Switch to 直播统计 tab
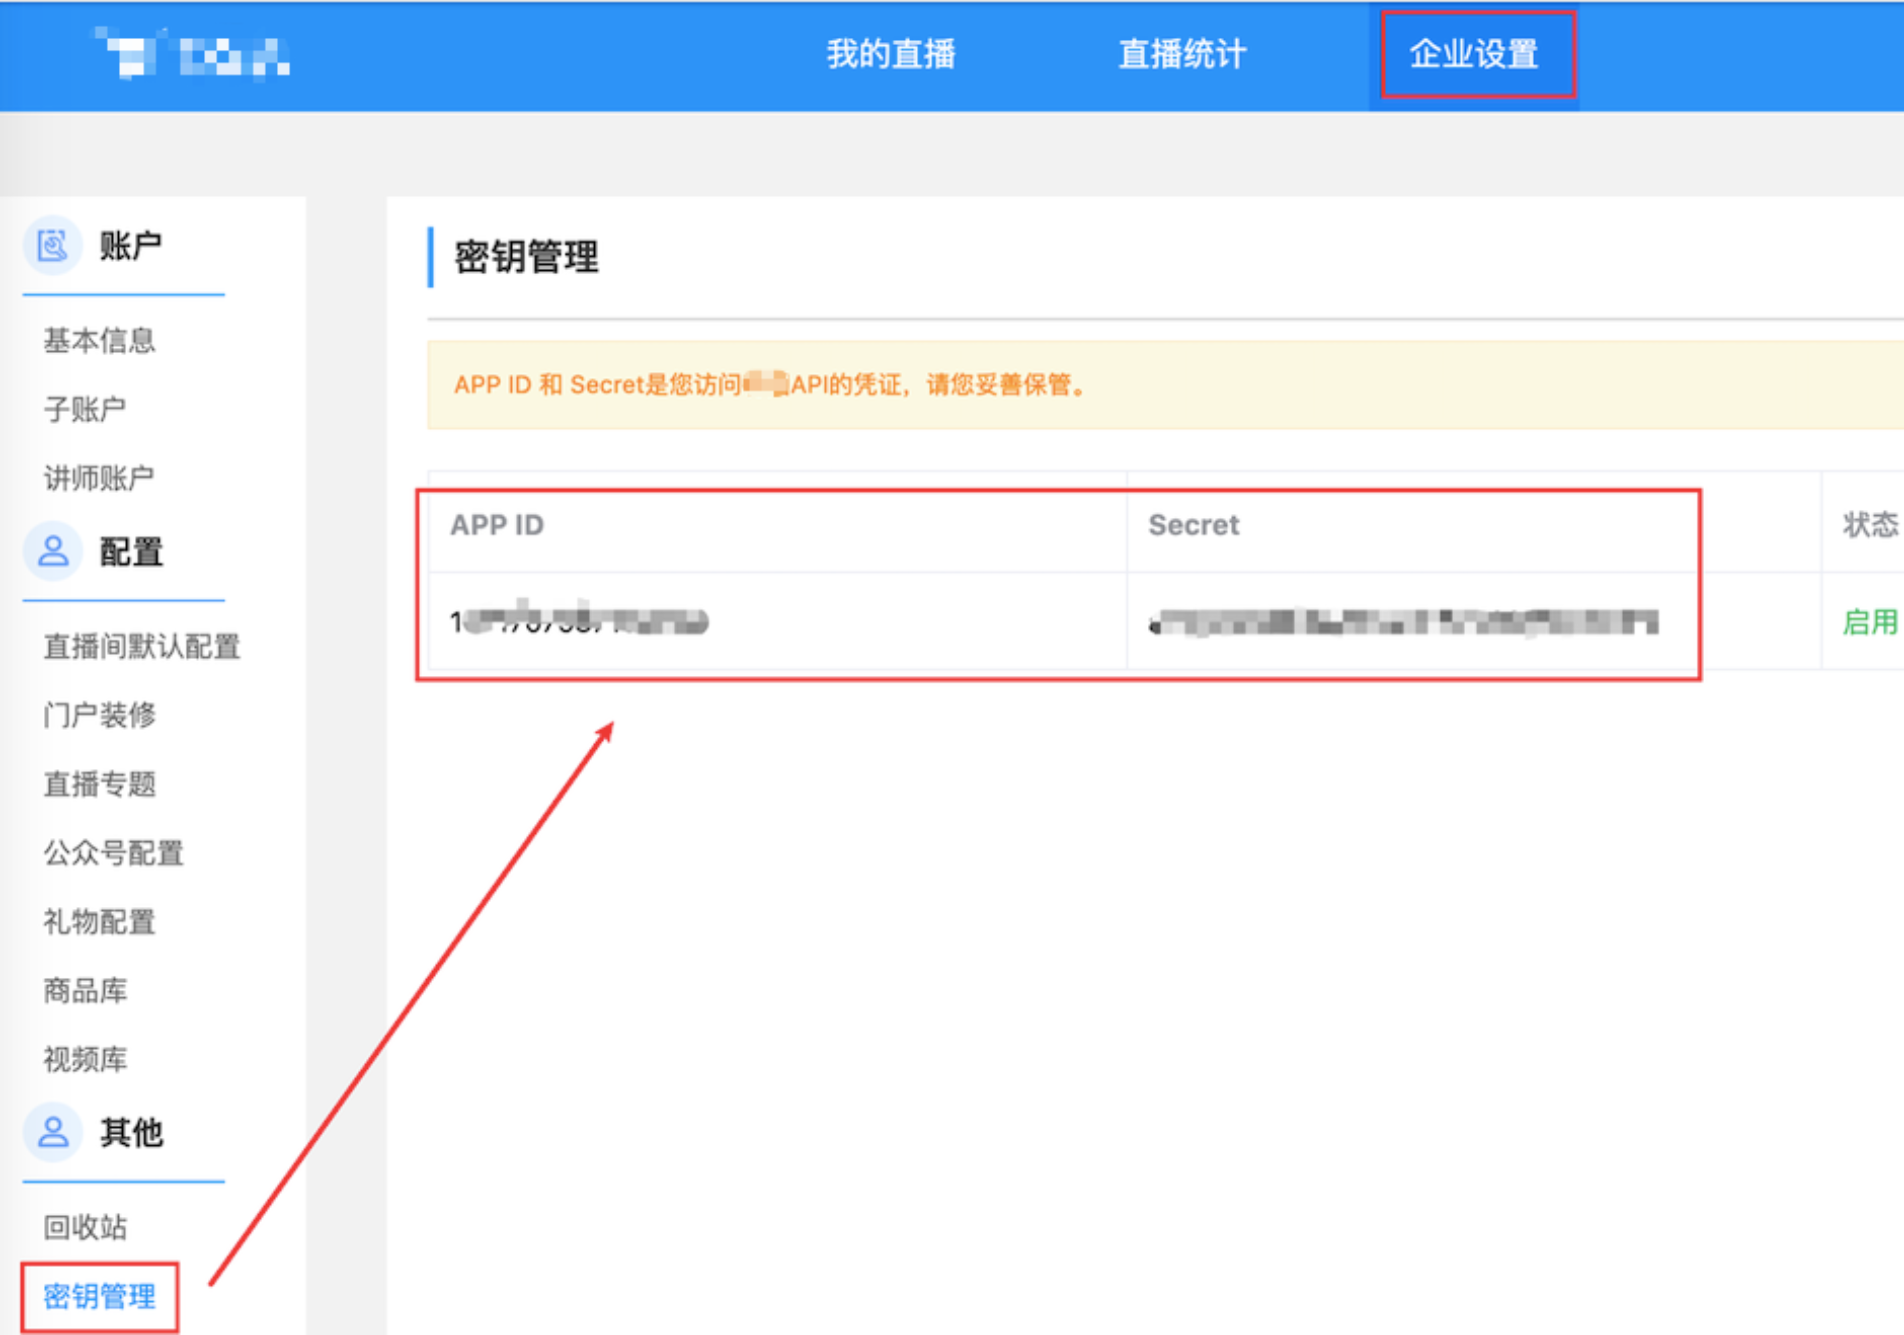This screenshot has height=1335, width=1904. point(1182,54)
